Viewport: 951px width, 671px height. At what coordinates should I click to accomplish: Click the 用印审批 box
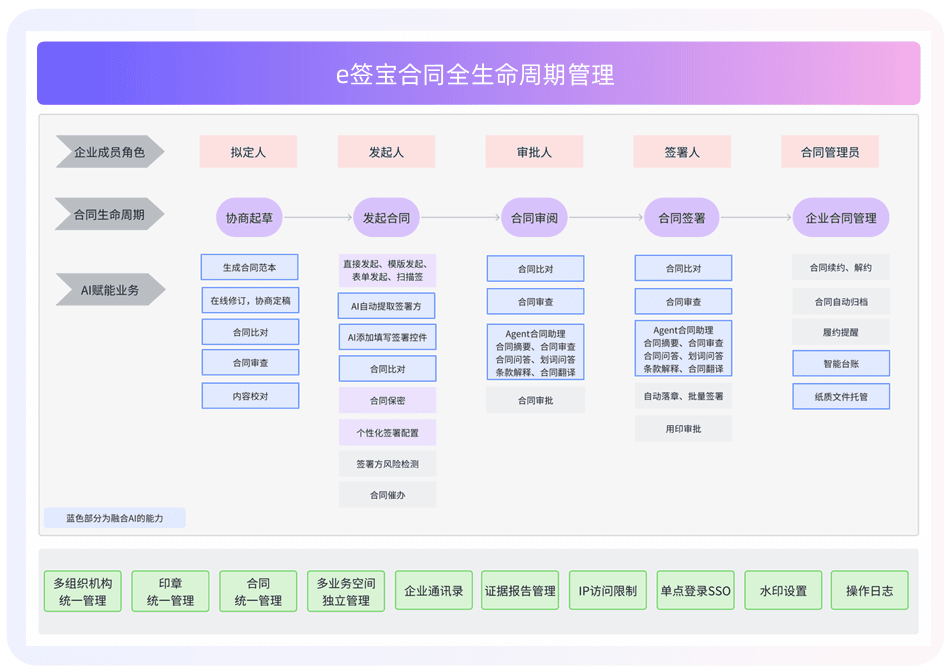tap(684, 428)
